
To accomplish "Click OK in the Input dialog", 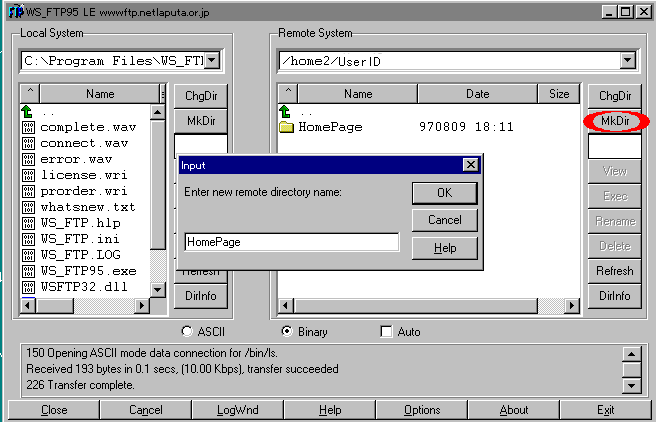I will tap(445, 193).
